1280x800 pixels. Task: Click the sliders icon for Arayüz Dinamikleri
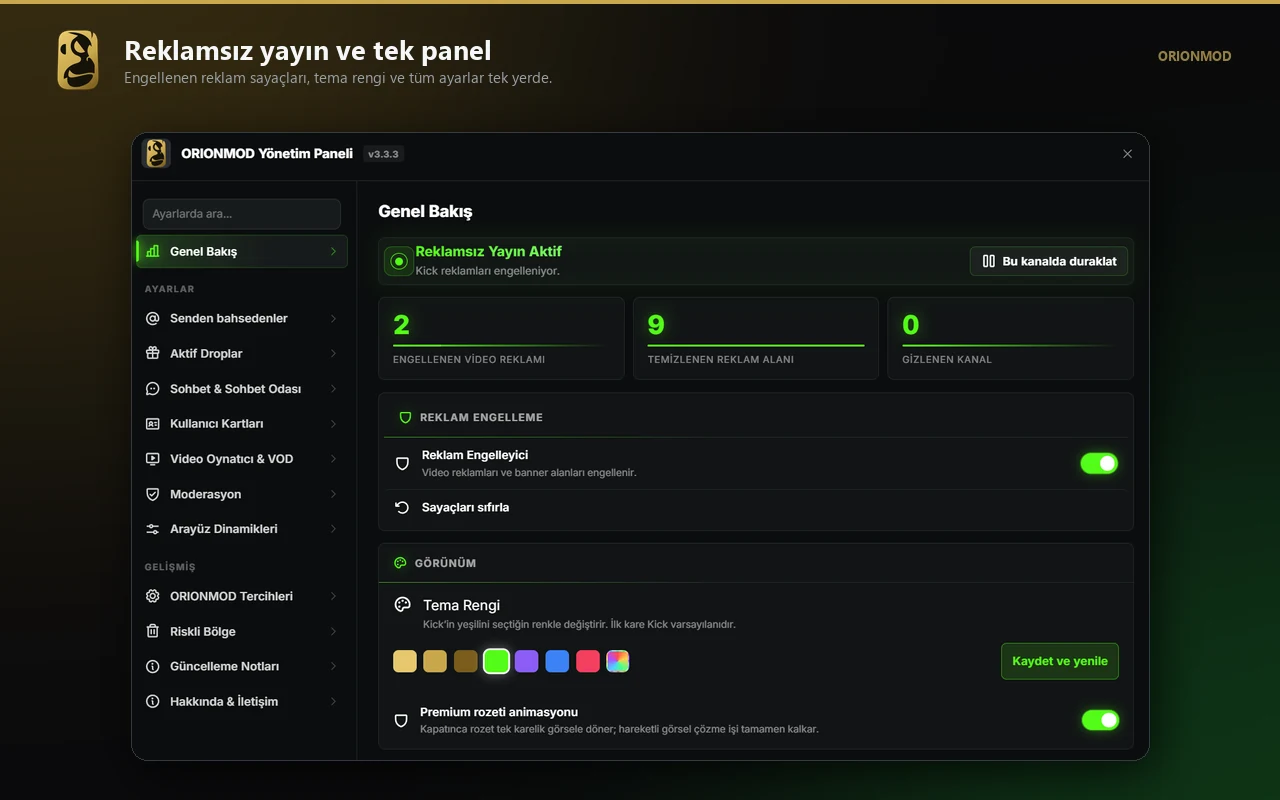click(153, 529)
